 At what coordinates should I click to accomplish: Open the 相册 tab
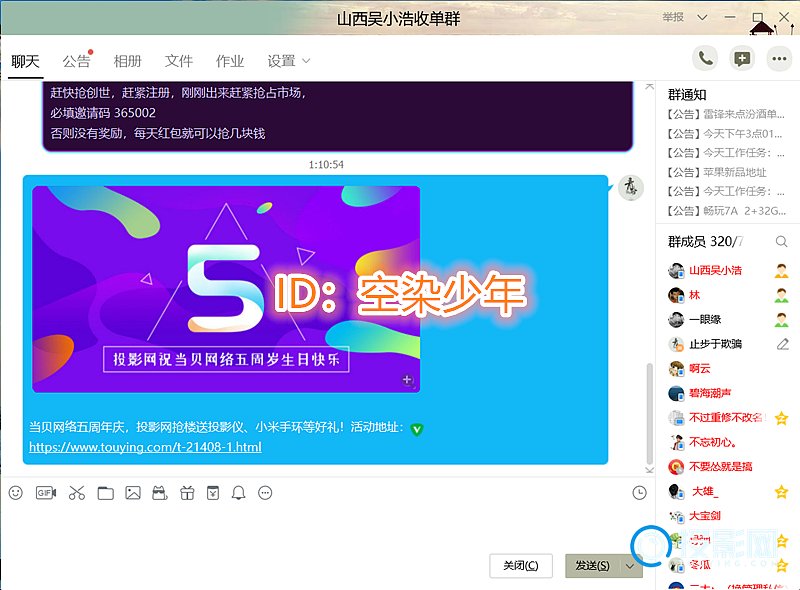tap(128, 61)
